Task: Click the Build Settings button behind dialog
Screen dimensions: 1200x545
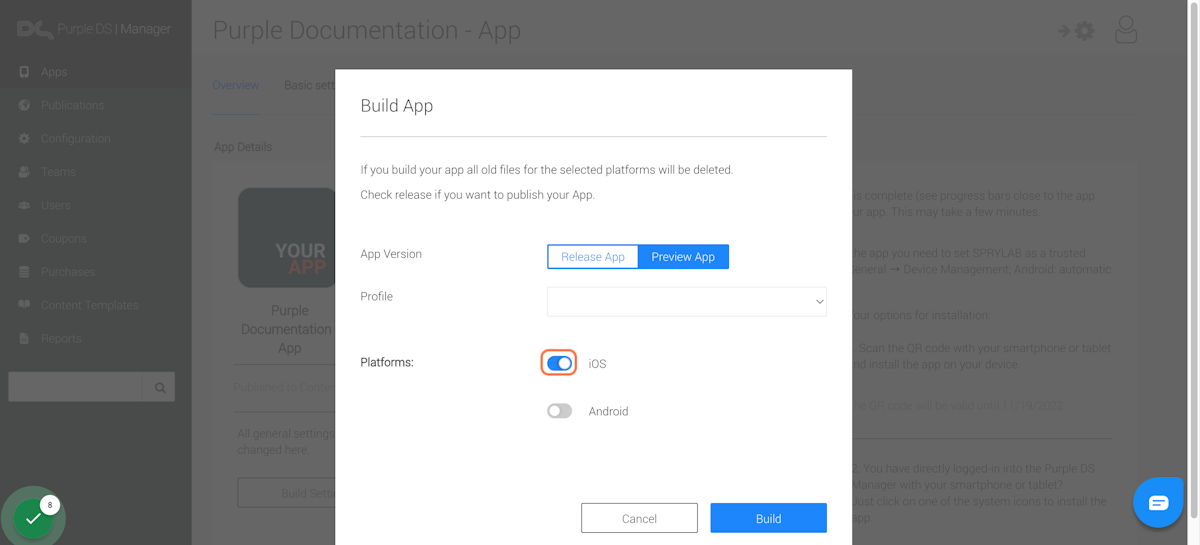Action: point(286,493)
